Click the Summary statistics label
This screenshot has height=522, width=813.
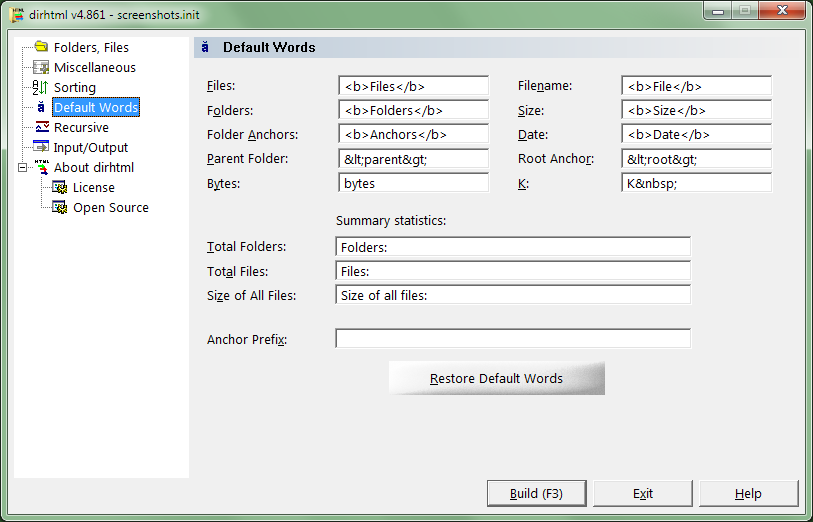(x=390, y=221)
